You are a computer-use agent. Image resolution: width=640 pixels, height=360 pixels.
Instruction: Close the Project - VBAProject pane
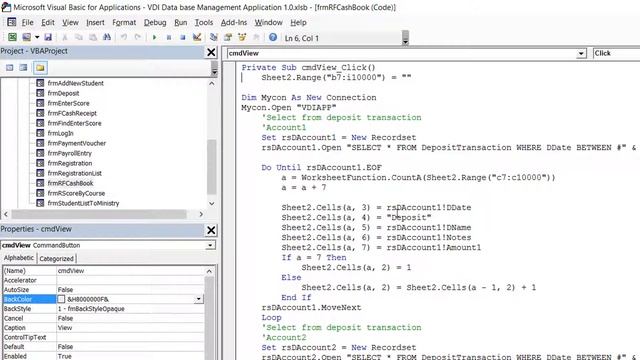[211, 52]
